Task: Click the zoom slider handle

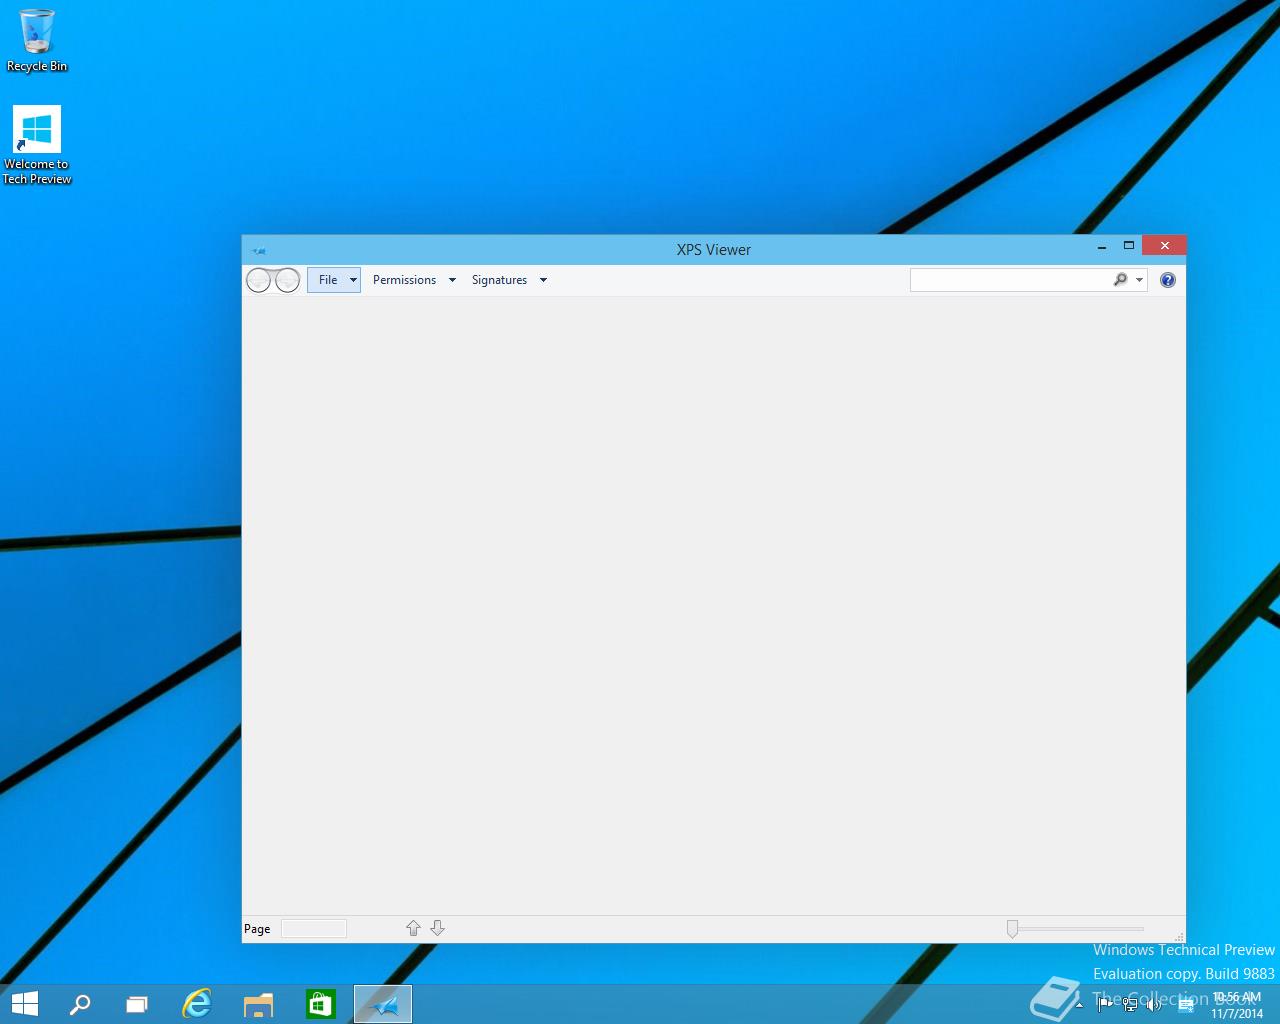Action: click(x=1012, y=929)
